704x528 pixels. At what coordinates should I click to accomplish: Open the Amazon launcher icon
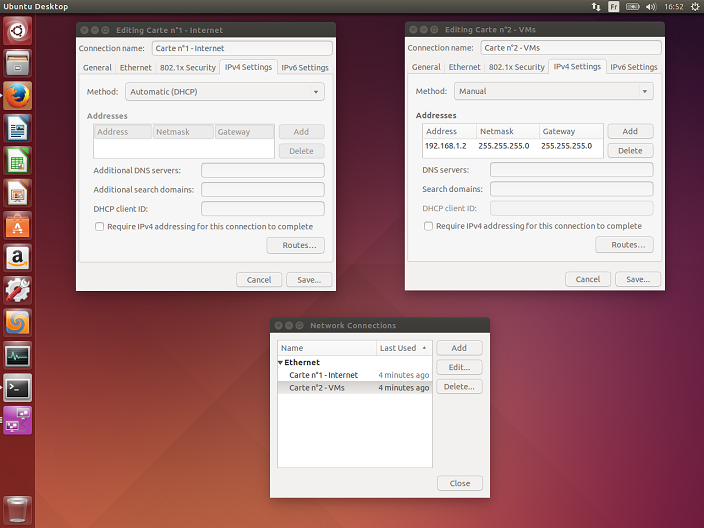tap(18, 258)
